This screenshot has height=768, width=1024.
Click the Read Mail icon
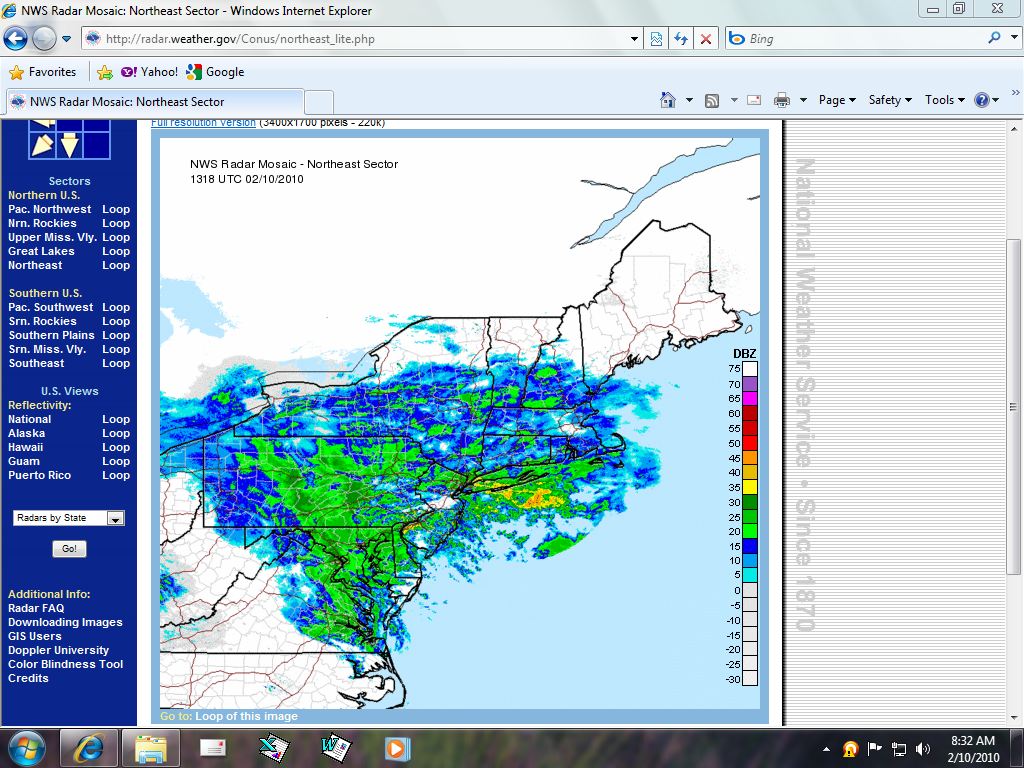754,100
